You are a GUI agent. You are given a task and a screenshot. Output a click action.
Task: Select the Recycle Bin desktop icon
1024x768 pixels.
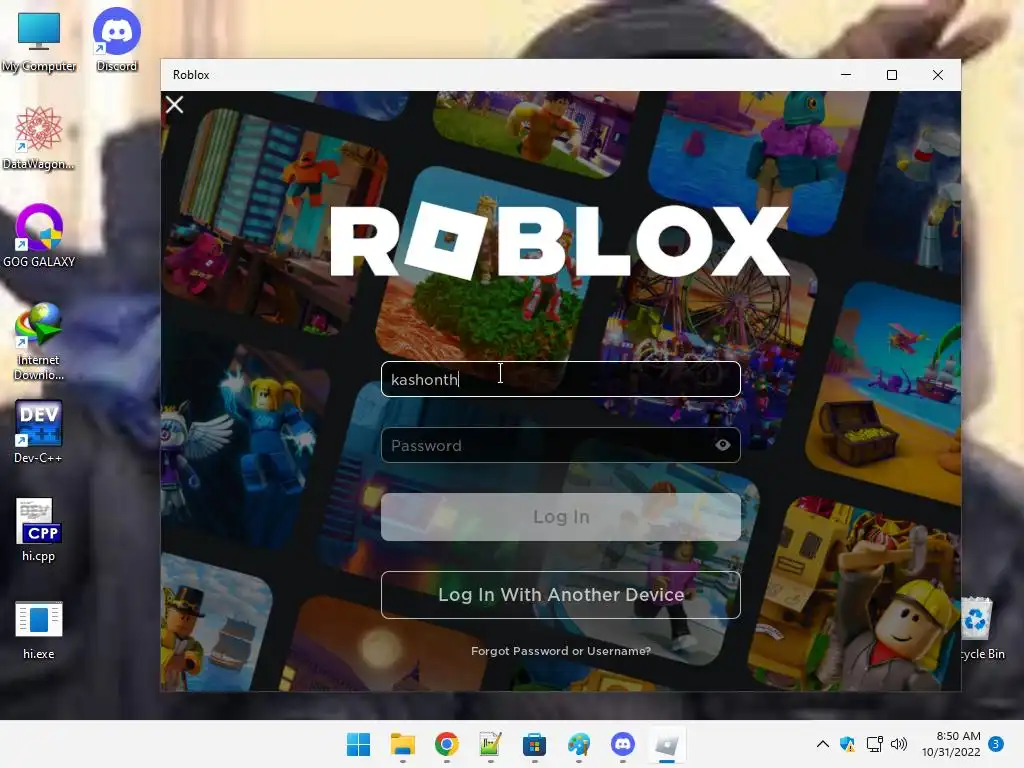[980, 628]
